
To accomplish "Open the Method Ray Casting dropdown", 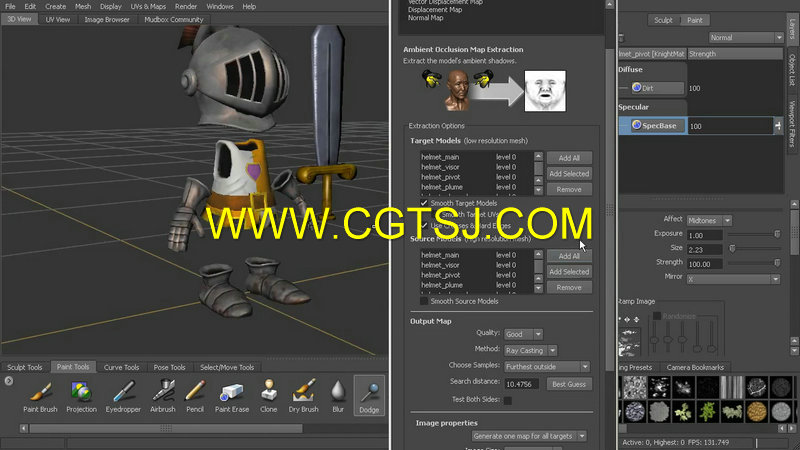I will click(x=531, y=351).
